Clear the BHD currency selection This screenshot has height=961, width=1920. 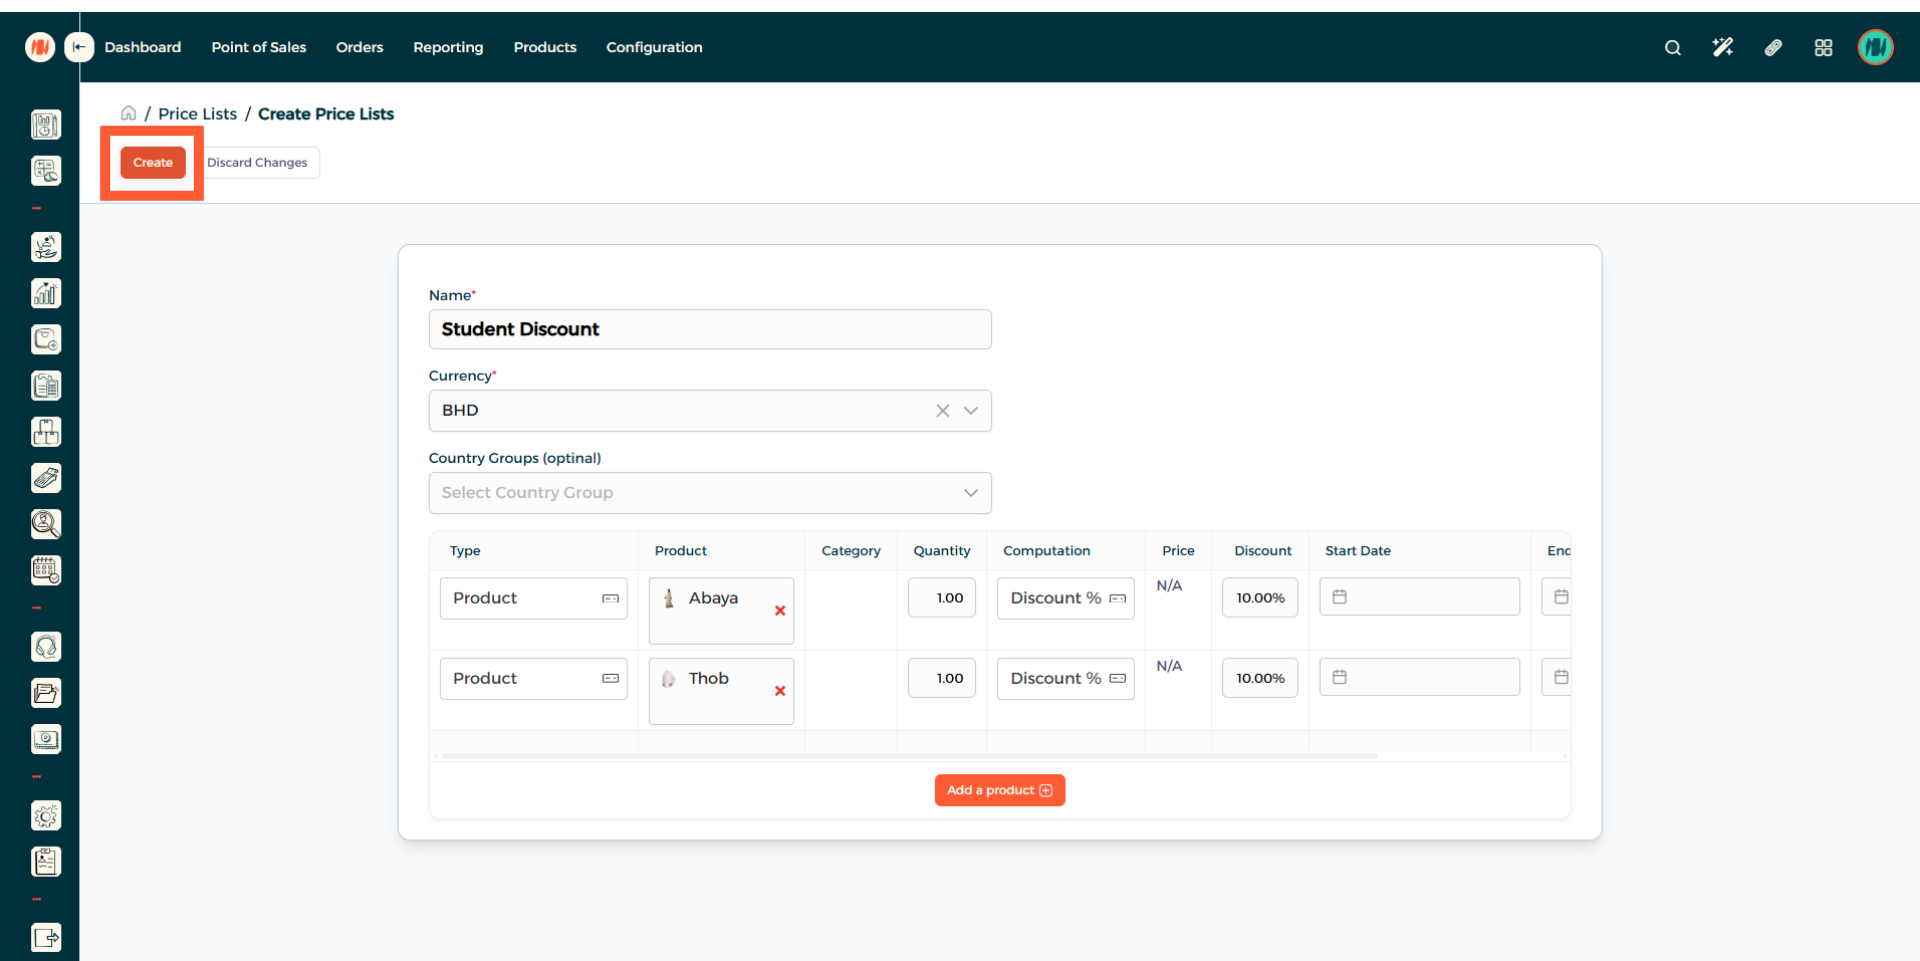click(x=942, y=411)
